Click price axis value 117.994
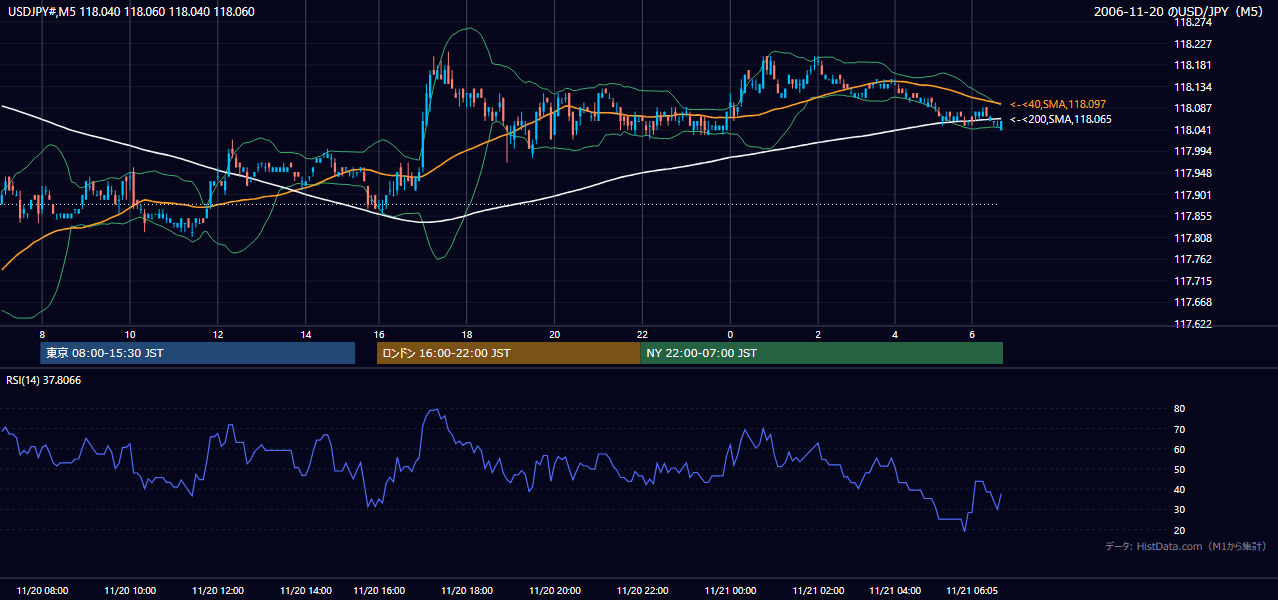 (1192, 152)
